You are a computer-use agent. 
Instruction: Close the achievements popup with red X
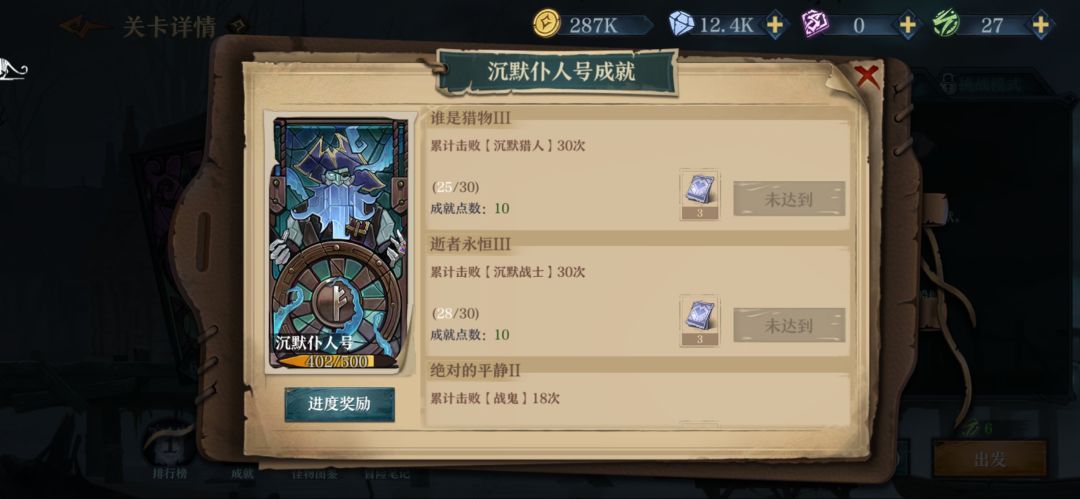[866, 76]
